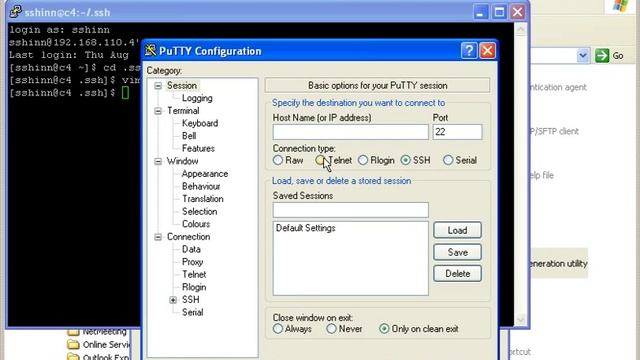Screen dimensions: 640x360
Task: Select Serial category in tree
Action: pos(192,312)
